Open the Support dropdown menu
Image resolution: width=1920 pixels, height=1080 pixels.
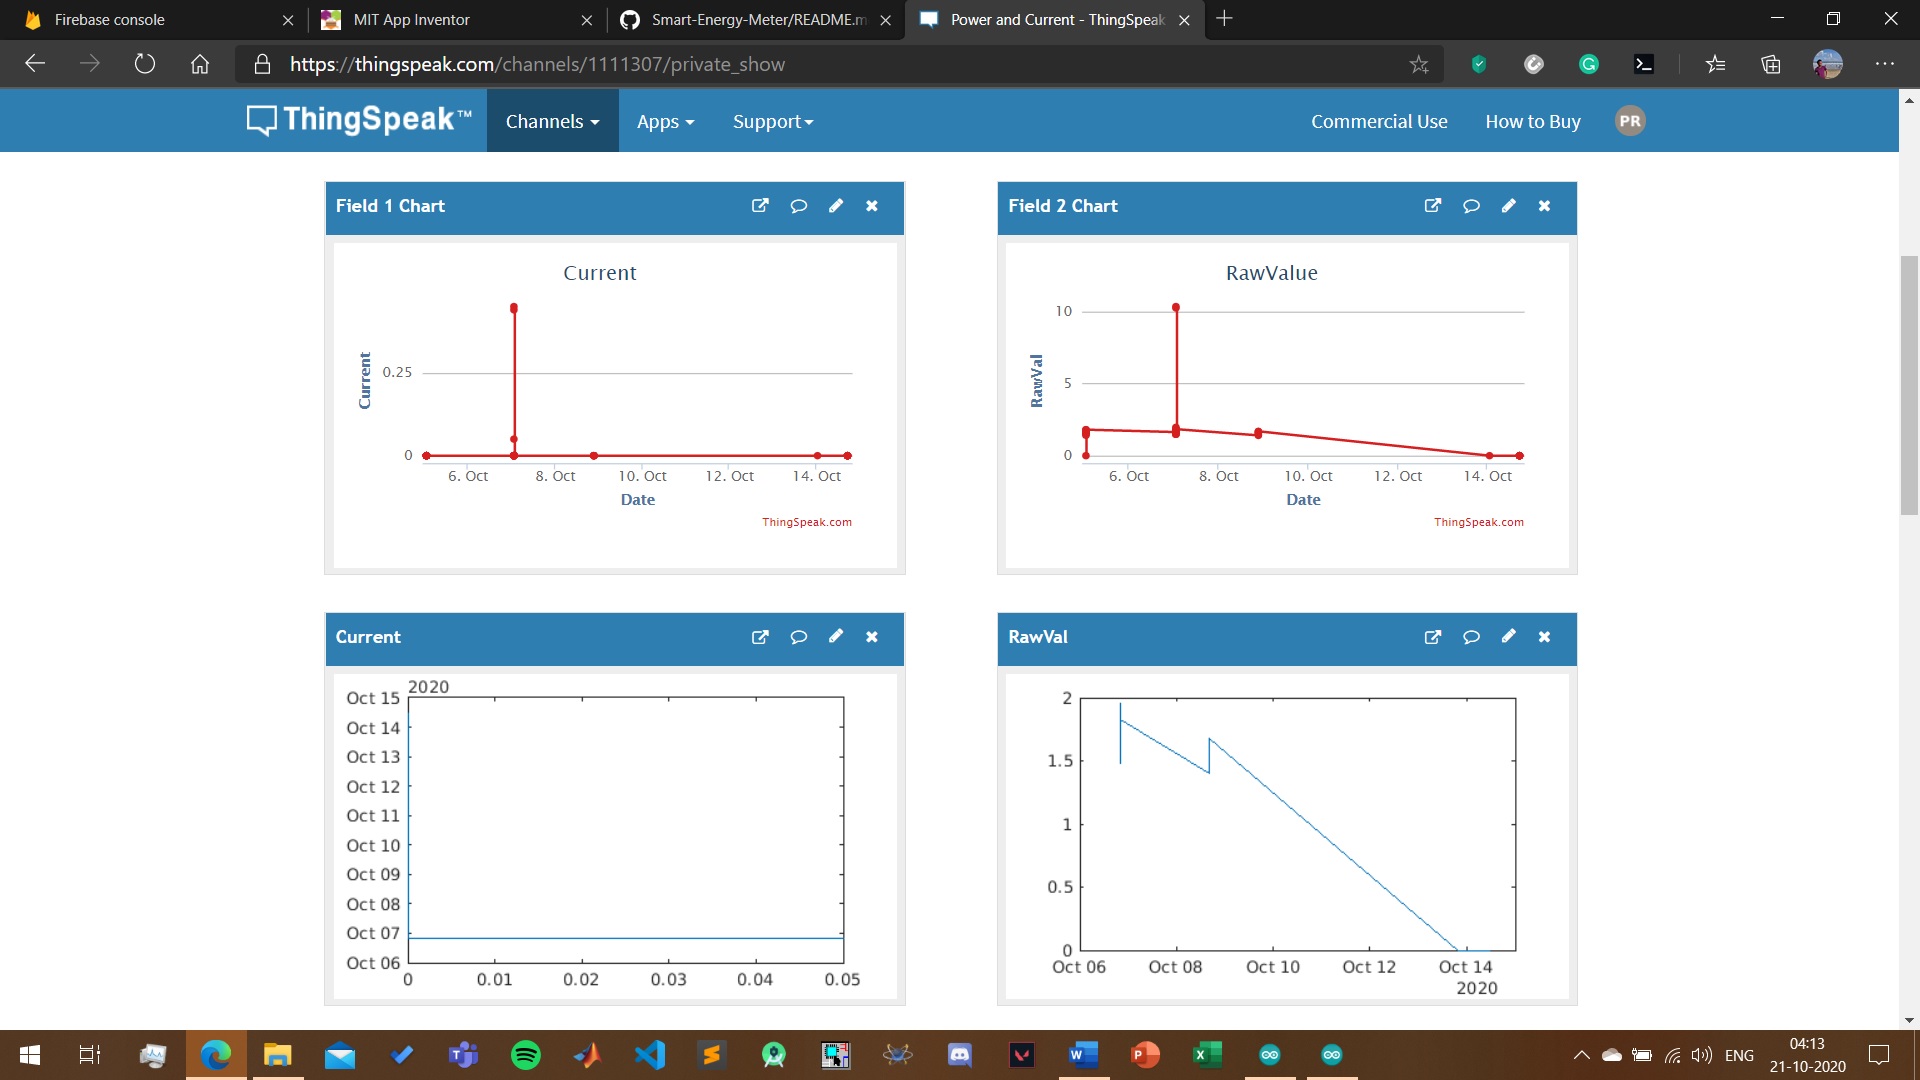click(x=772, y=121)
